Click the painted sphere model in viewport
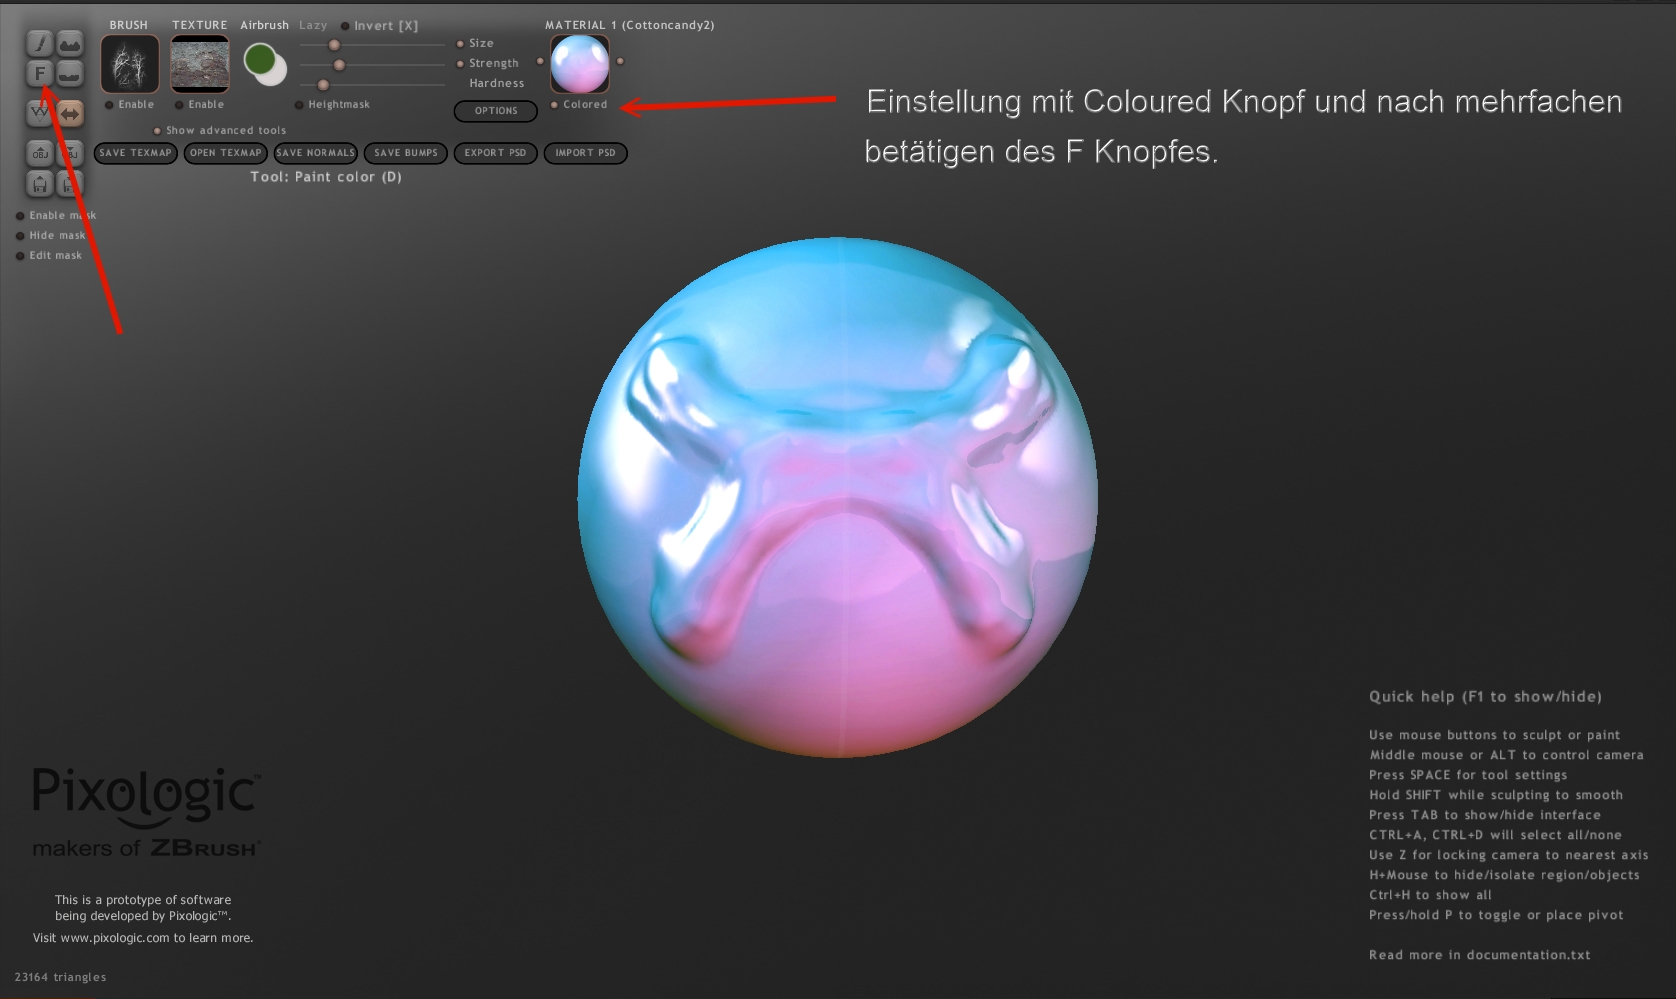The image size is (1676, 999). pyautogui.click(x=838, y=497)
